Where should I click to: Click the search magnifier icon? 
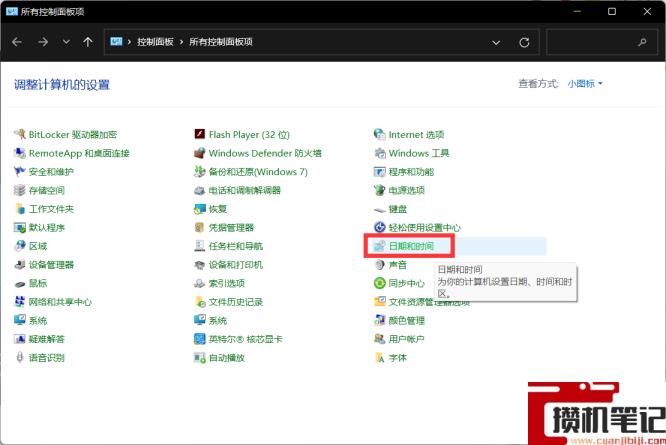[x=642, y=42]
